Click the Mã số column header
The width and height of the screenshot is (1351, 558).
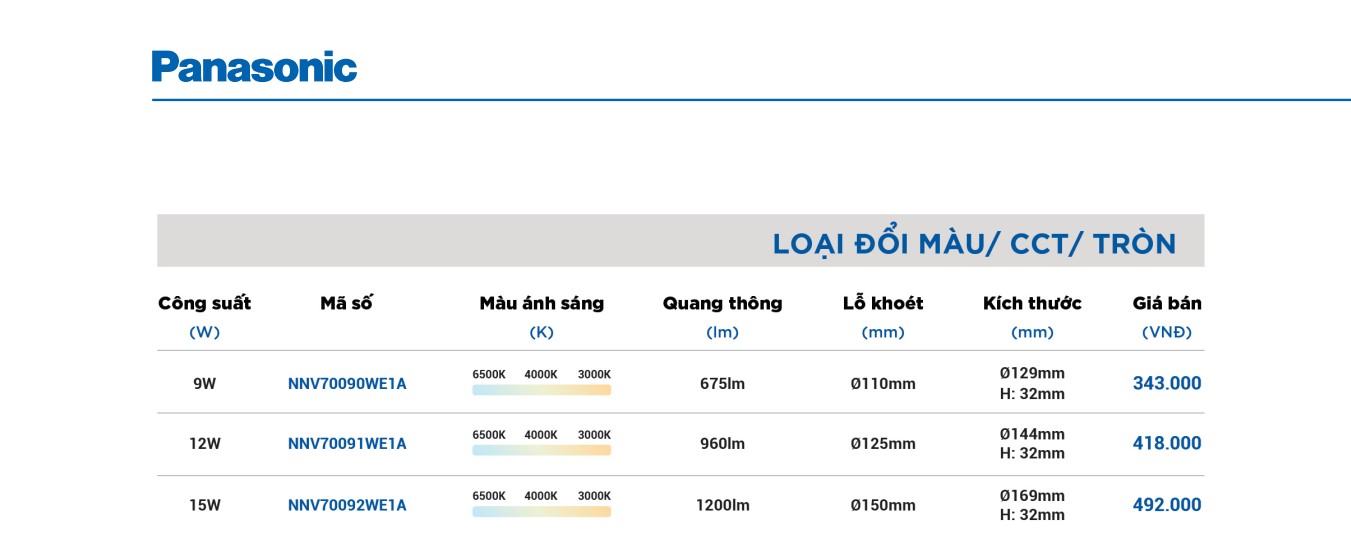(x=346, y=303)
